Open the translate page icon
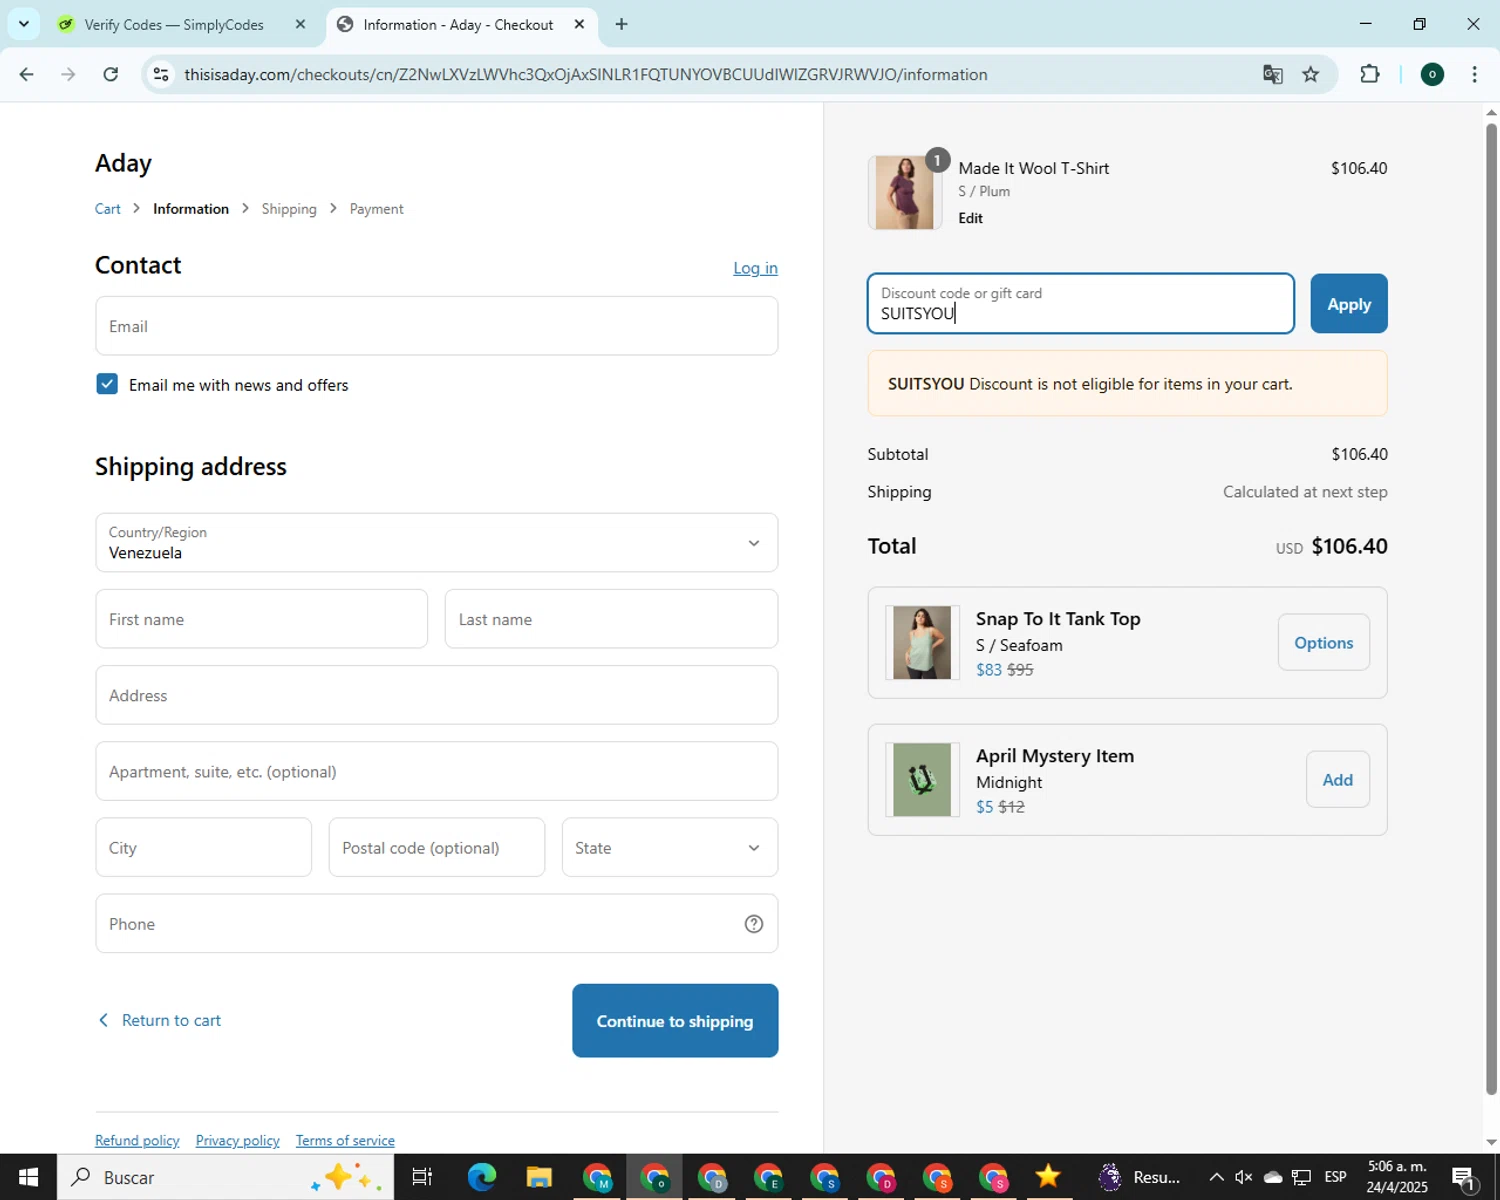Screen dimensions: 1500x1200 pos(1272,74)
